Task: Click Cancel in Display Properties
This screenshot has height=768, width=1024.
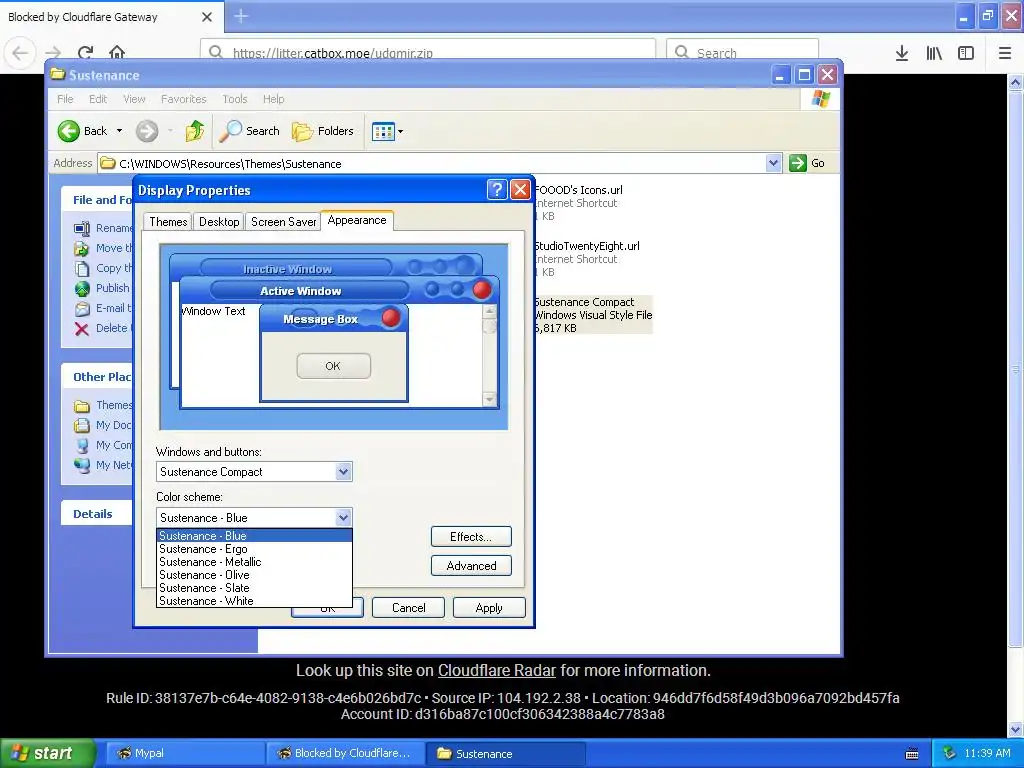Action: pyautogui.click(x=408, y=608)
